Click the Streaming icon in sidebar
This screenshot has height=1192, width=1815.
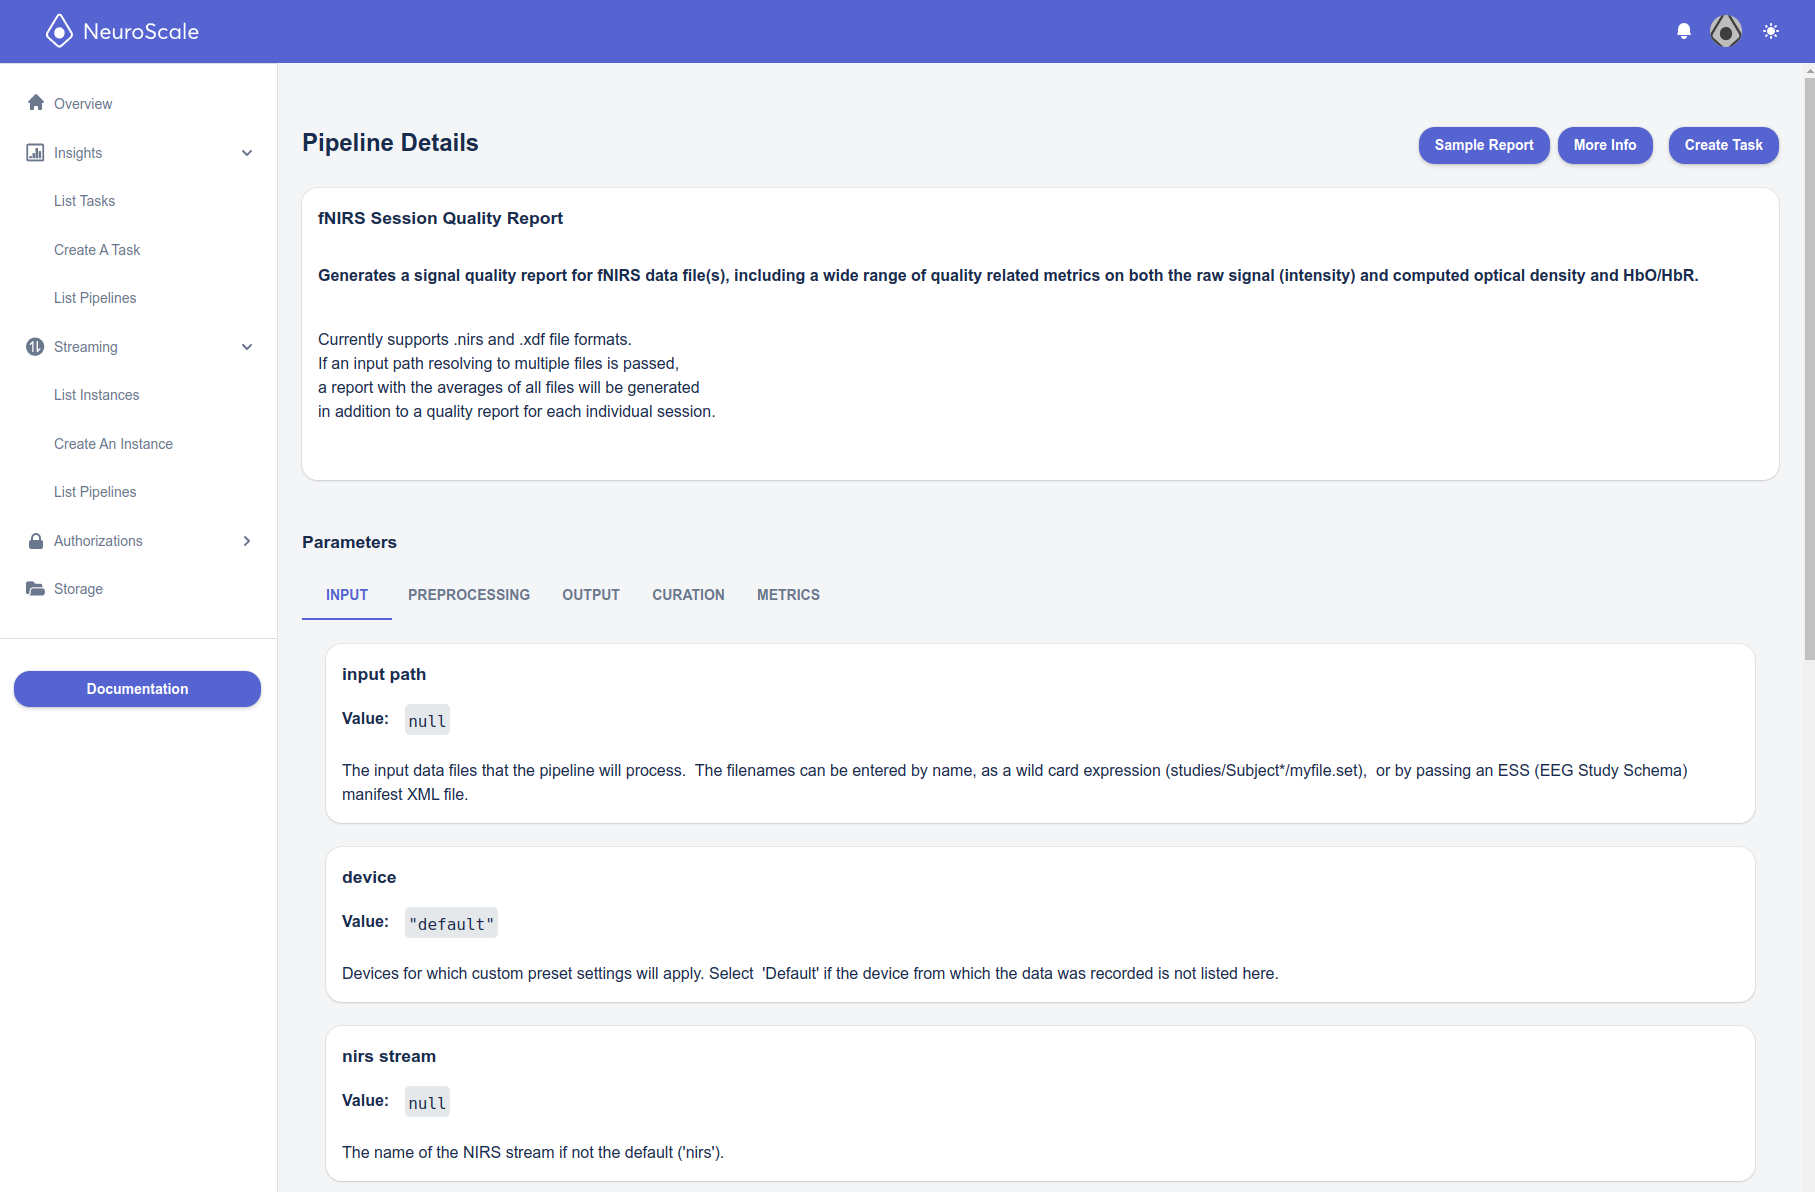35,346
